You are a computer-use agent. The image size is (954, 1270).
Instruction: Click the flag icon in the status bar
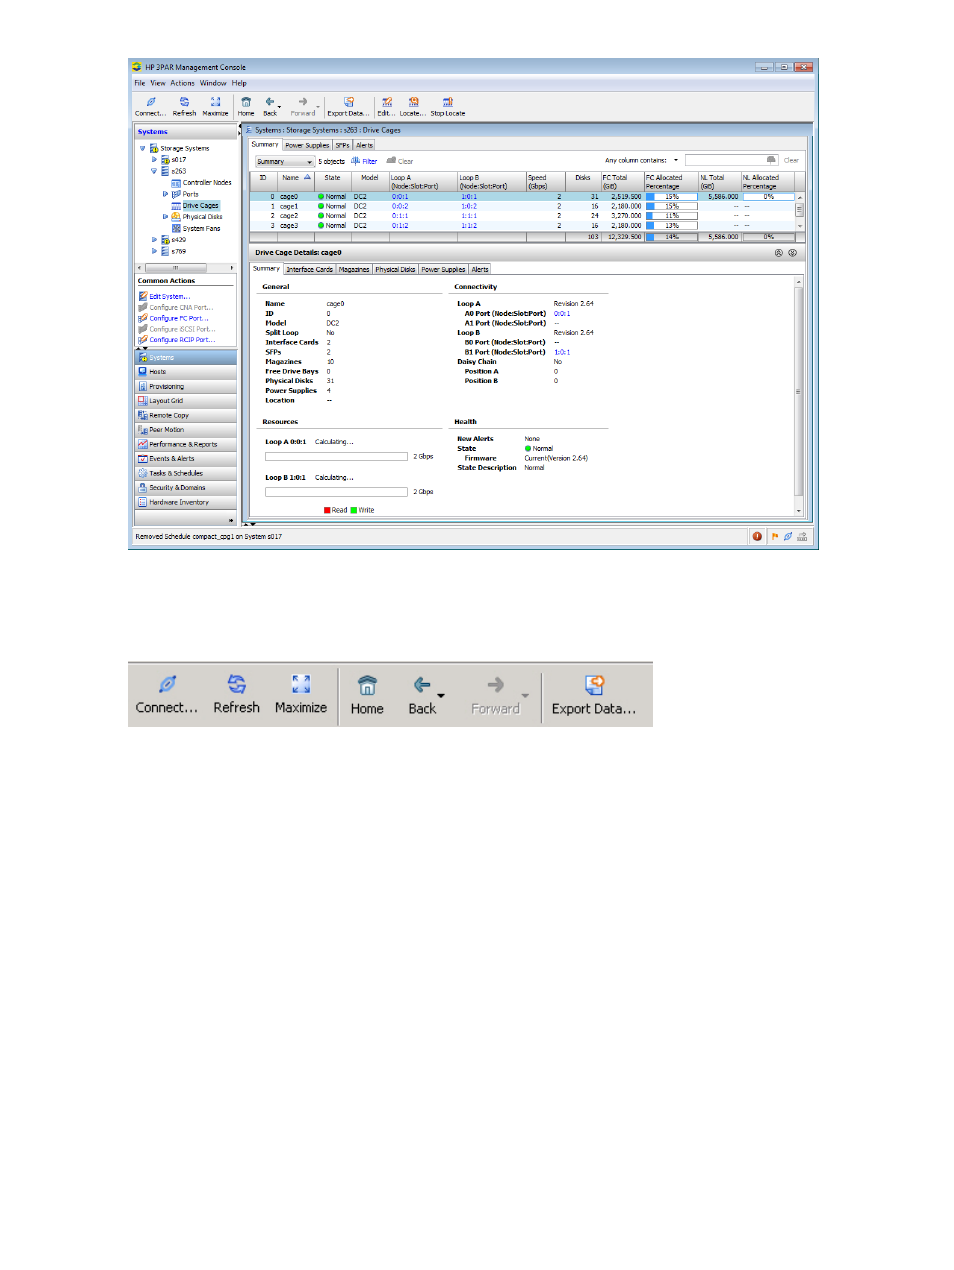tap(774, 537)
